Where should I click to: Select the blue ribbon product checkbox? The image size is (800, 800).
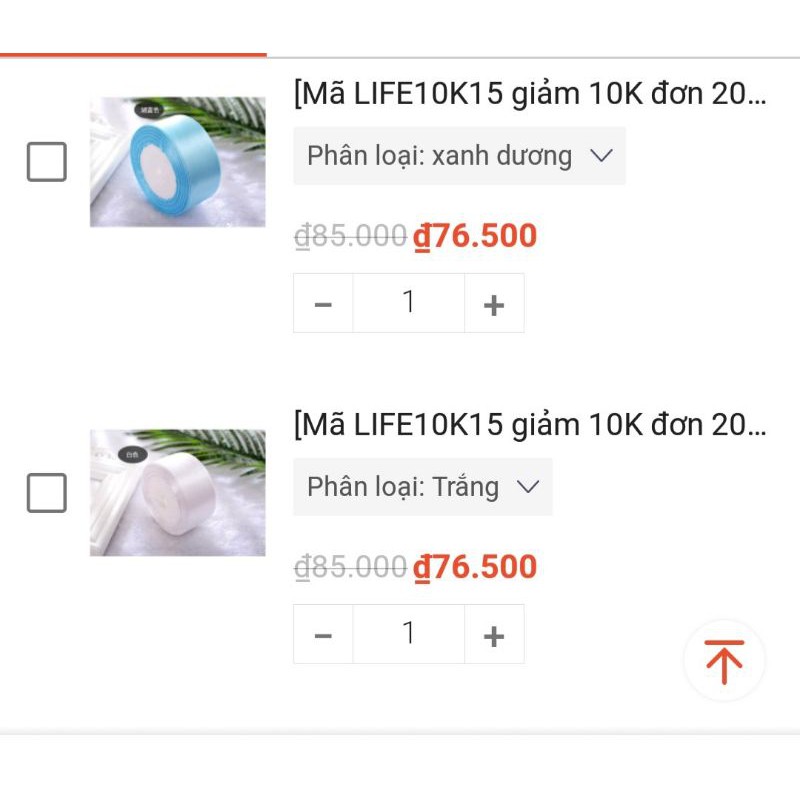[x=47, y=162]
